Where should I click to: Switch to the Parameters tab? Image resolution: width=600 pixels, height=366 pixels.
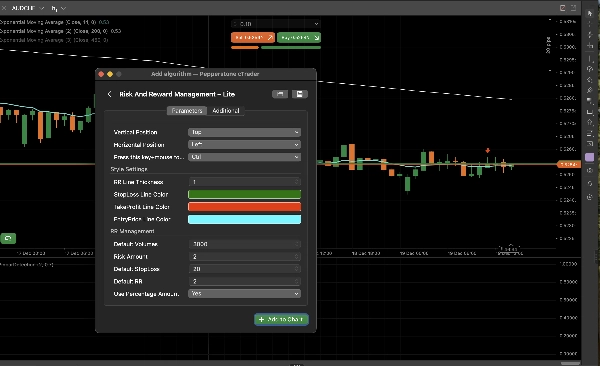pyautogui.click(x=187, y=111)
